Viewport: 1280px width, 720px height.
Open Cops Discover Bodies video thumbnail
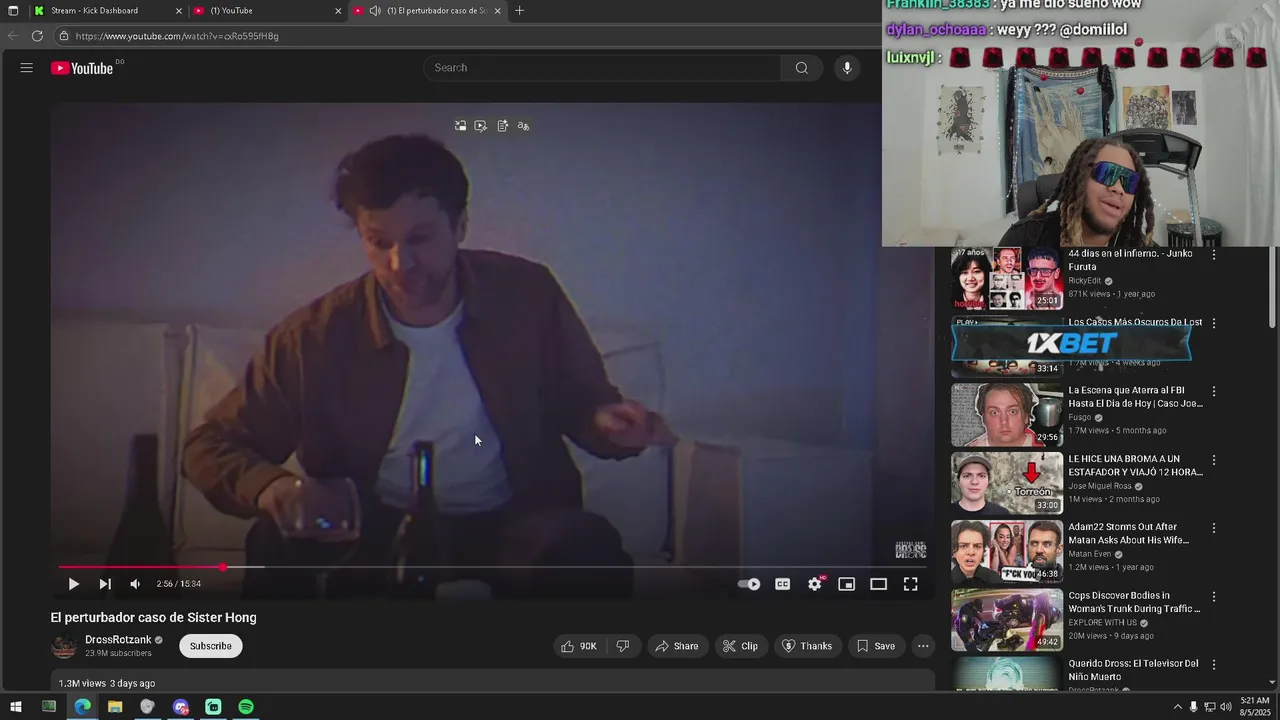tap(1007, 620)
